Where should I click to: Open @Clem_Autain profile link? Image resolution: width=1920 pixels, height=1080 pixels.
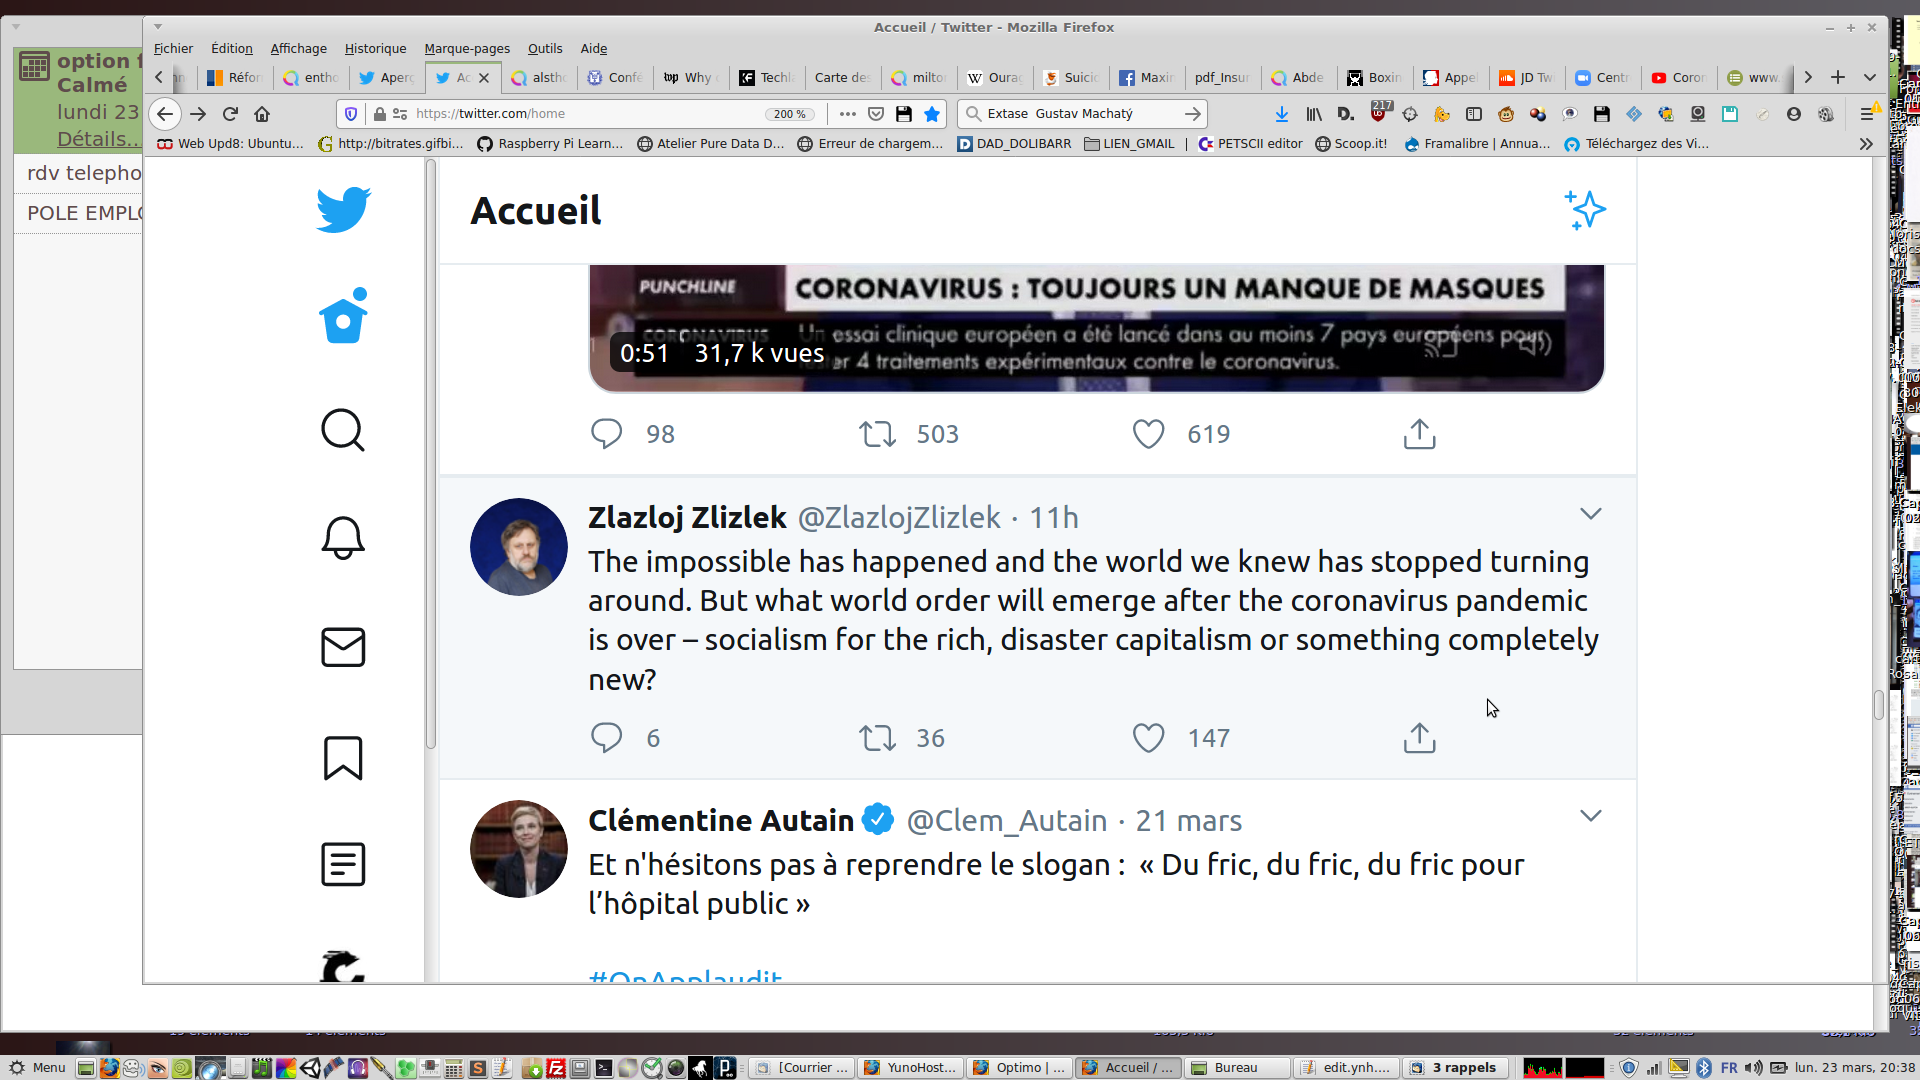click(1006, 821)
